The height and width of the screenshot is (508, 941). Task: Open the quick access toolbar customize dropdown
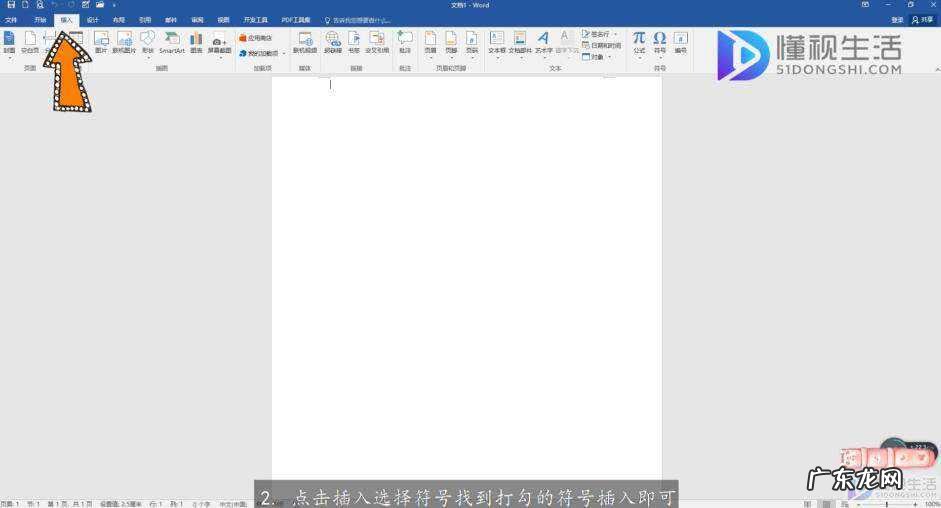coord(113,5)
